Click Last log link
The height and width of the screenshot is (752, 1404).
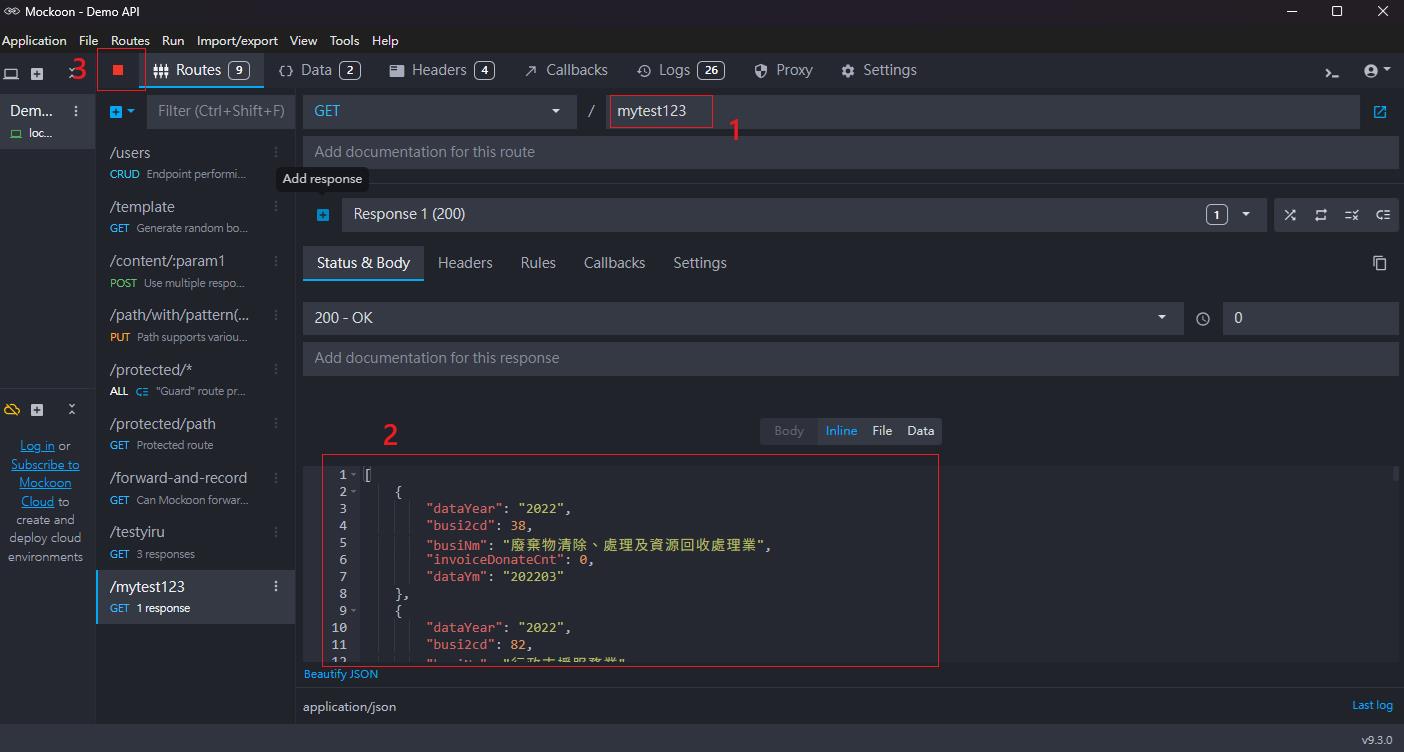[1372, 705]
